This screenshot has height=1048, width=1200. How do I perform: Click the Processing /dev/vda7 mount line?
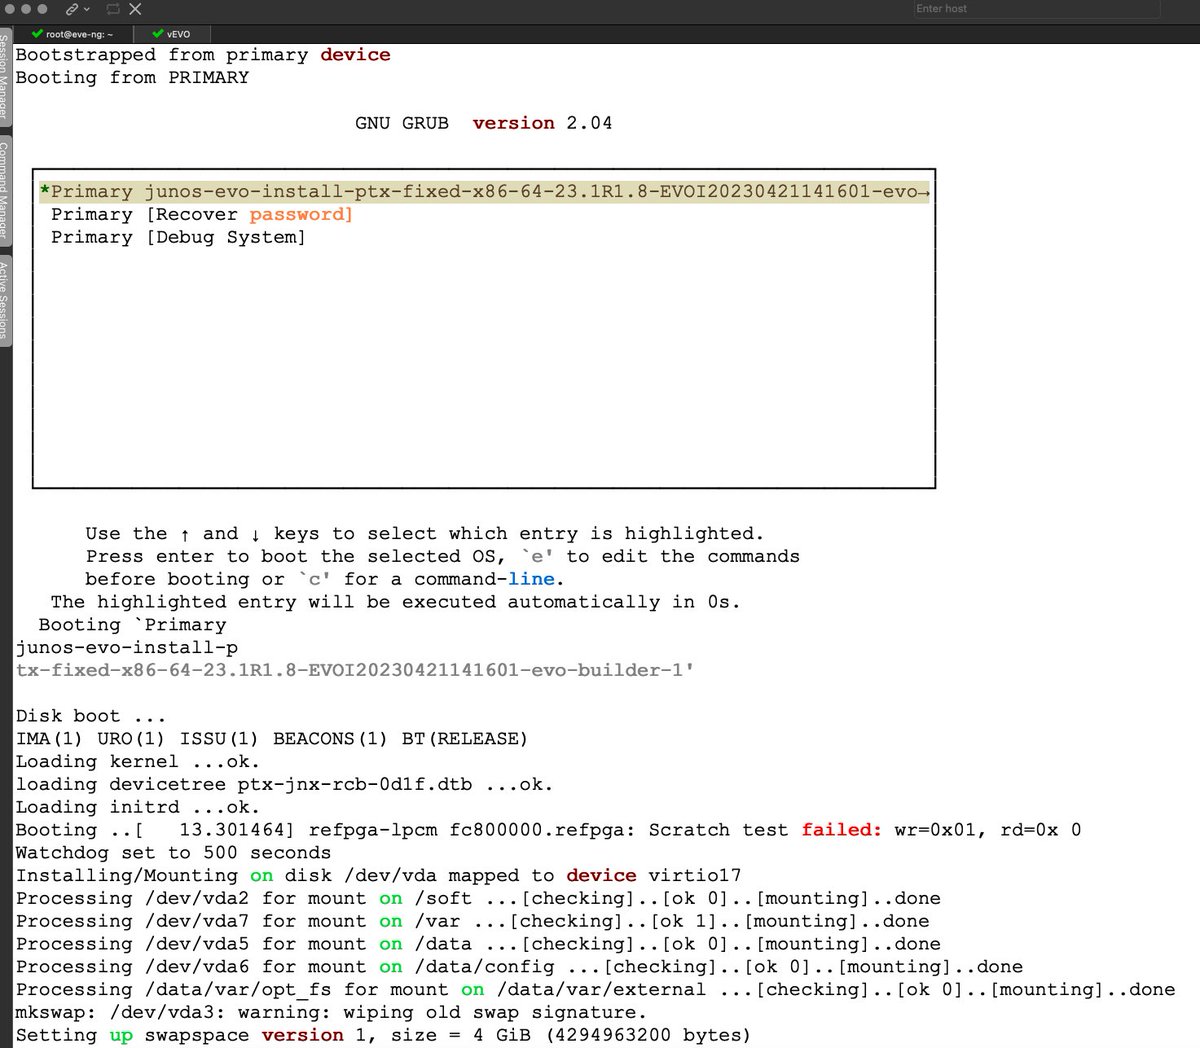tap(472, 921)
